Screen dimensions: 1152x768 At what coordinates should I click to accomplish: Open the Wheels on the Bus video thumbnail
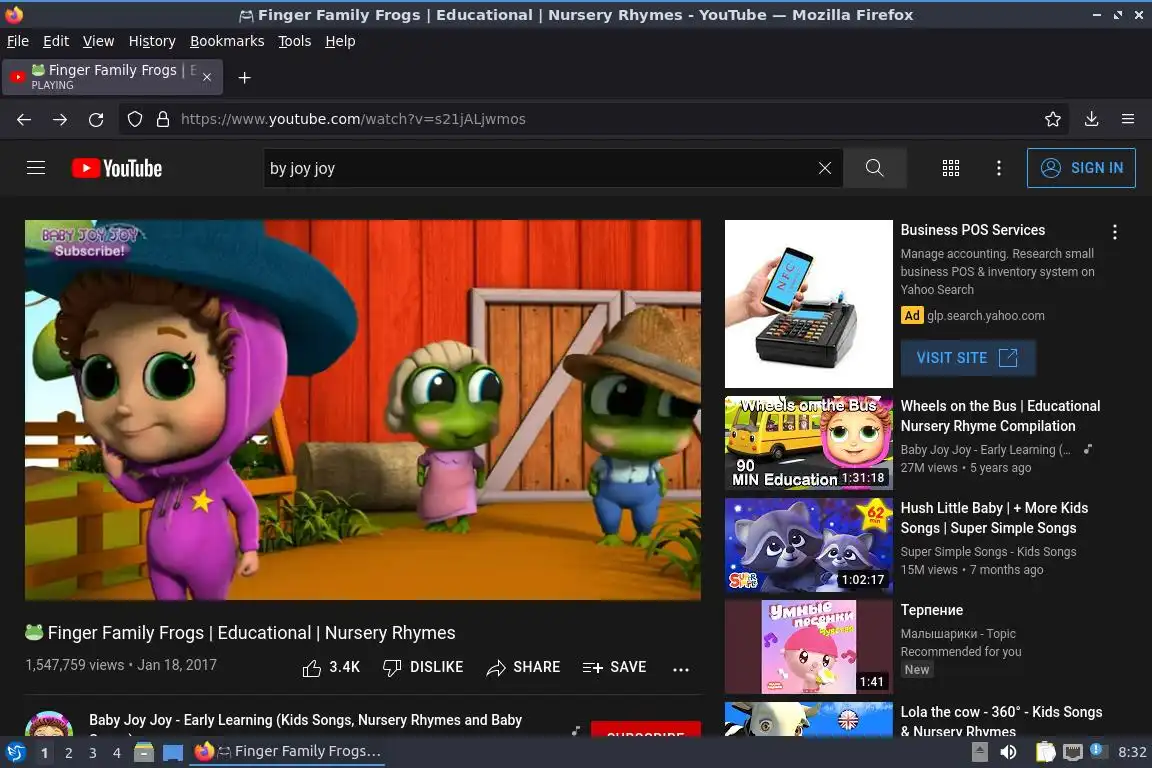(808, 443)
